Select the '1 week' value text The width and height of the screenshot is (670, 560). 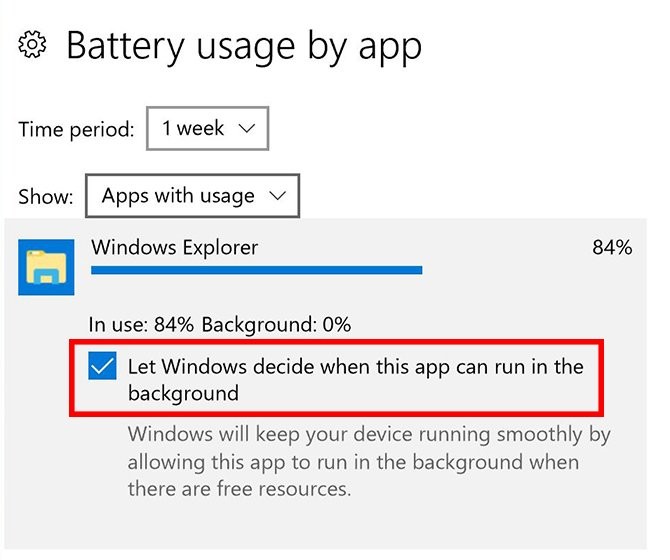(x=192, y=129)
